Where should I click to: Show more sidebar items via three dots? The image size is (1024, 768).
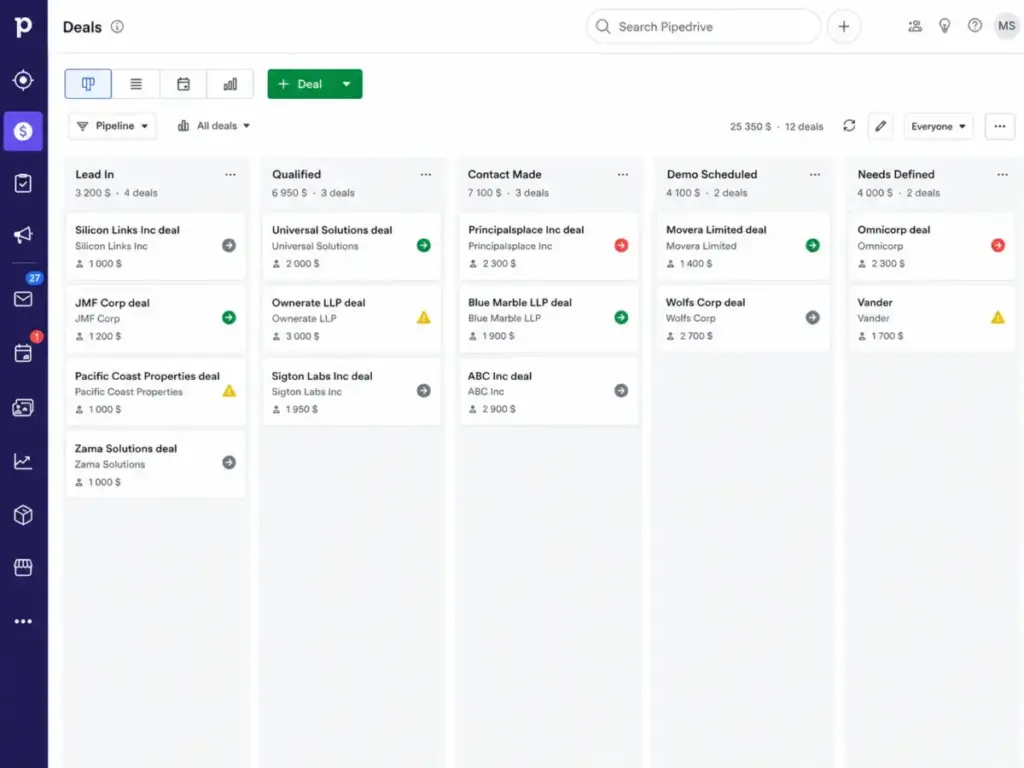(23, 621)
